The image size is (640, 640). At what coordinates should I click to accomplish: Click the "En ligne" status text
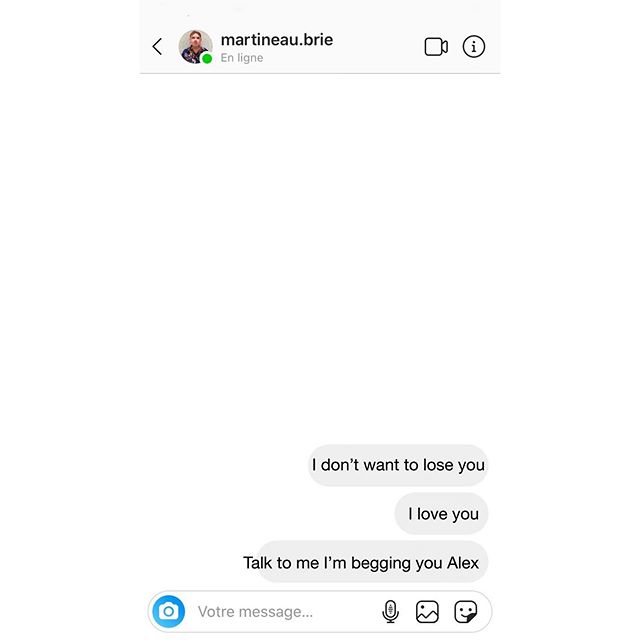coord(242,58)
